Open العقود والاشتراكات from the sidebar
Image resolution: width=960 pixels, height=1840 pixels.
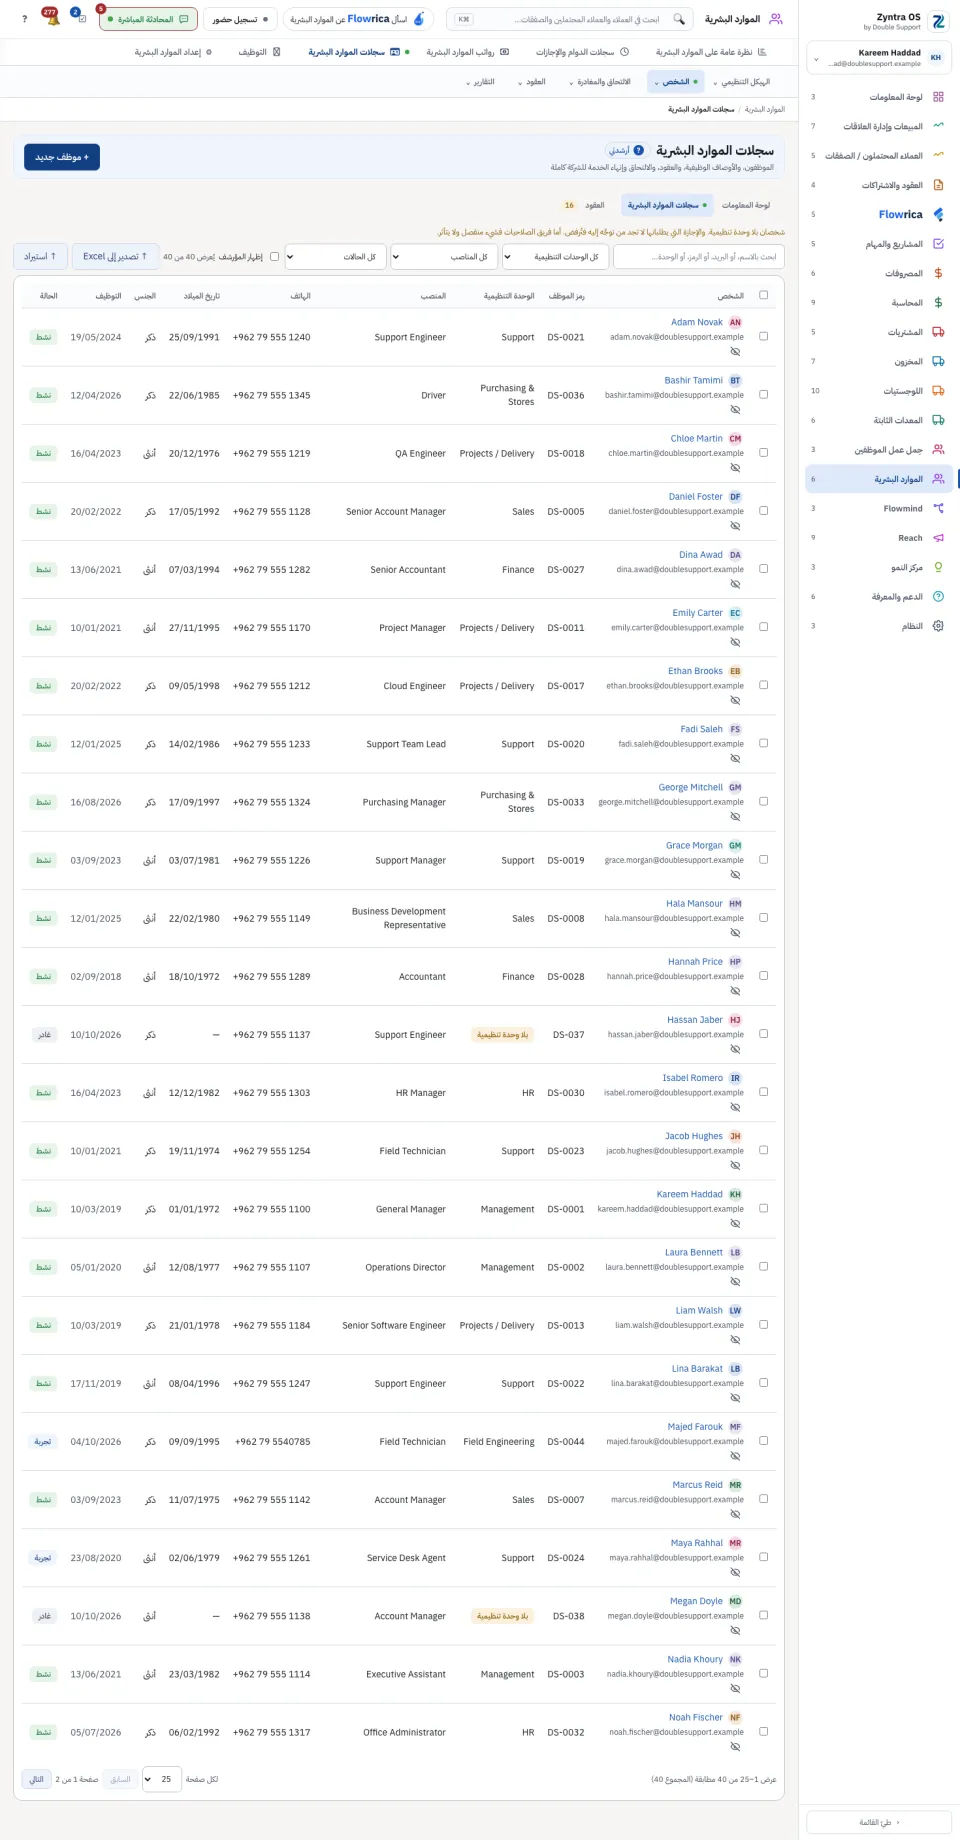click(x=878, y=185)
